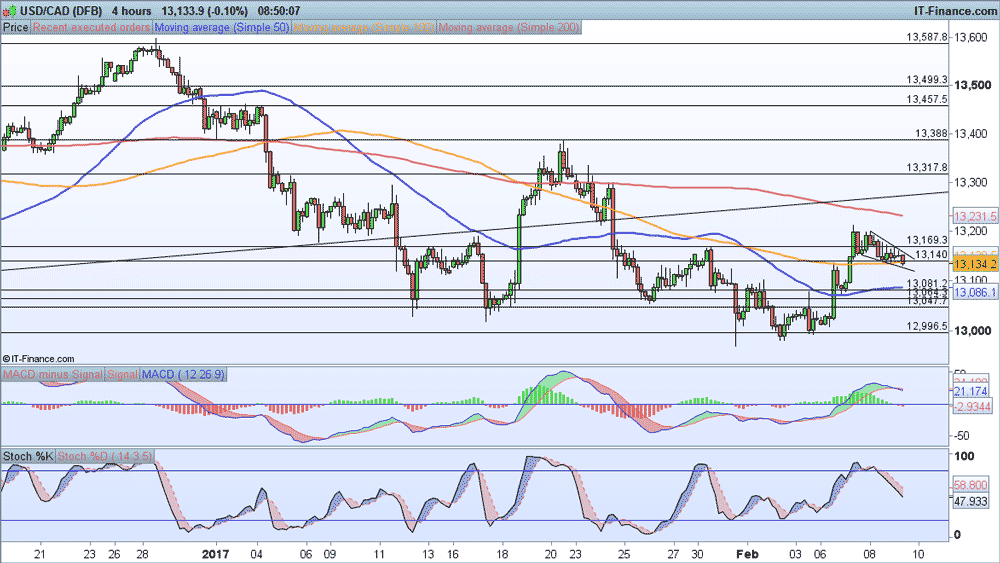Image resolution: width=1000 pixels, height=563 pixels.
Task: Click the 11 date marker on time axis
Action: (379, 554)
